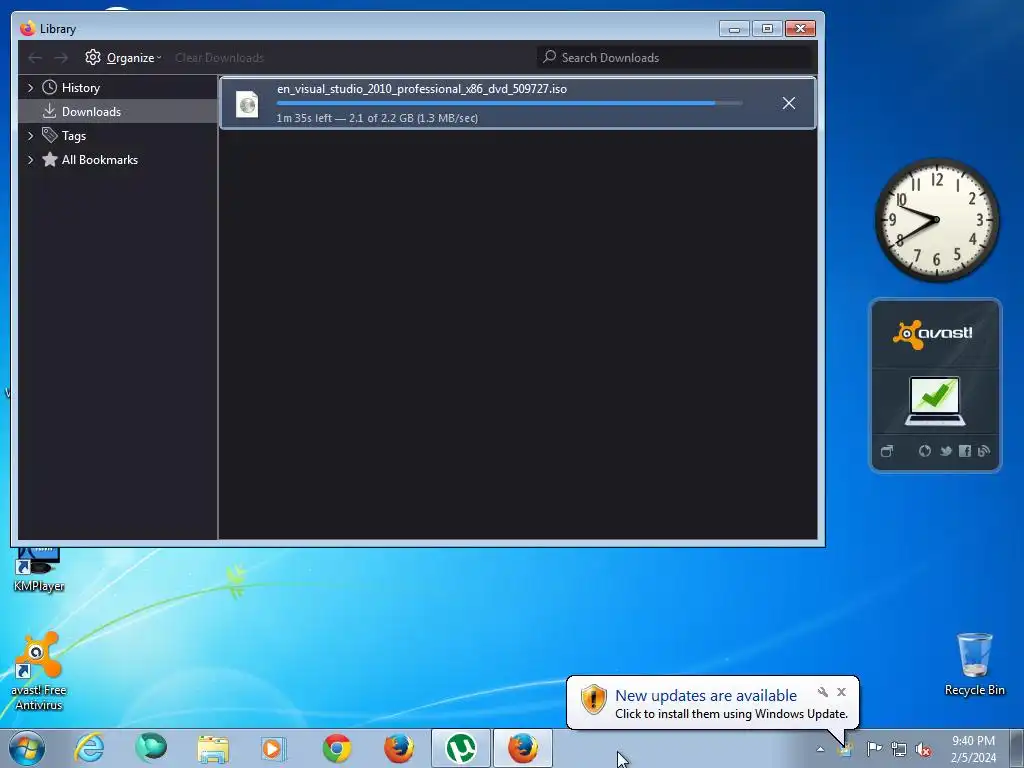Viewport: 1024px width, 768px height.
Task: Go back with the left arrow
Action: [35, 58]
